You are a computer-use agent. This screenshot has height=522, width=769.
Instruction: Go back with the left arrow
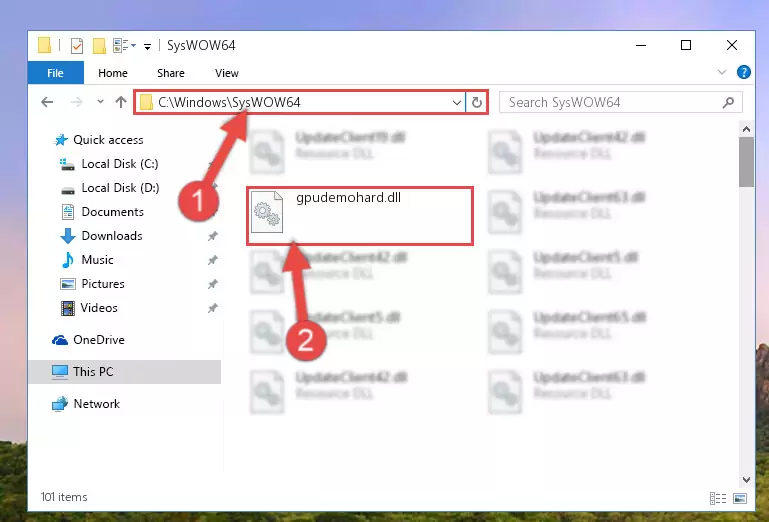(x=47, y=102)
